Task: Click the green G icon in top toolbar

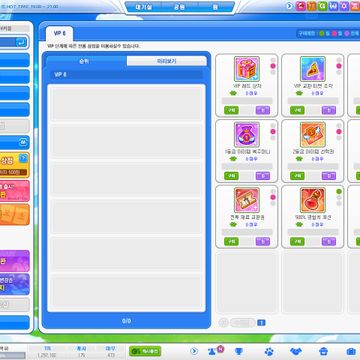Action: tap(322, 6)
